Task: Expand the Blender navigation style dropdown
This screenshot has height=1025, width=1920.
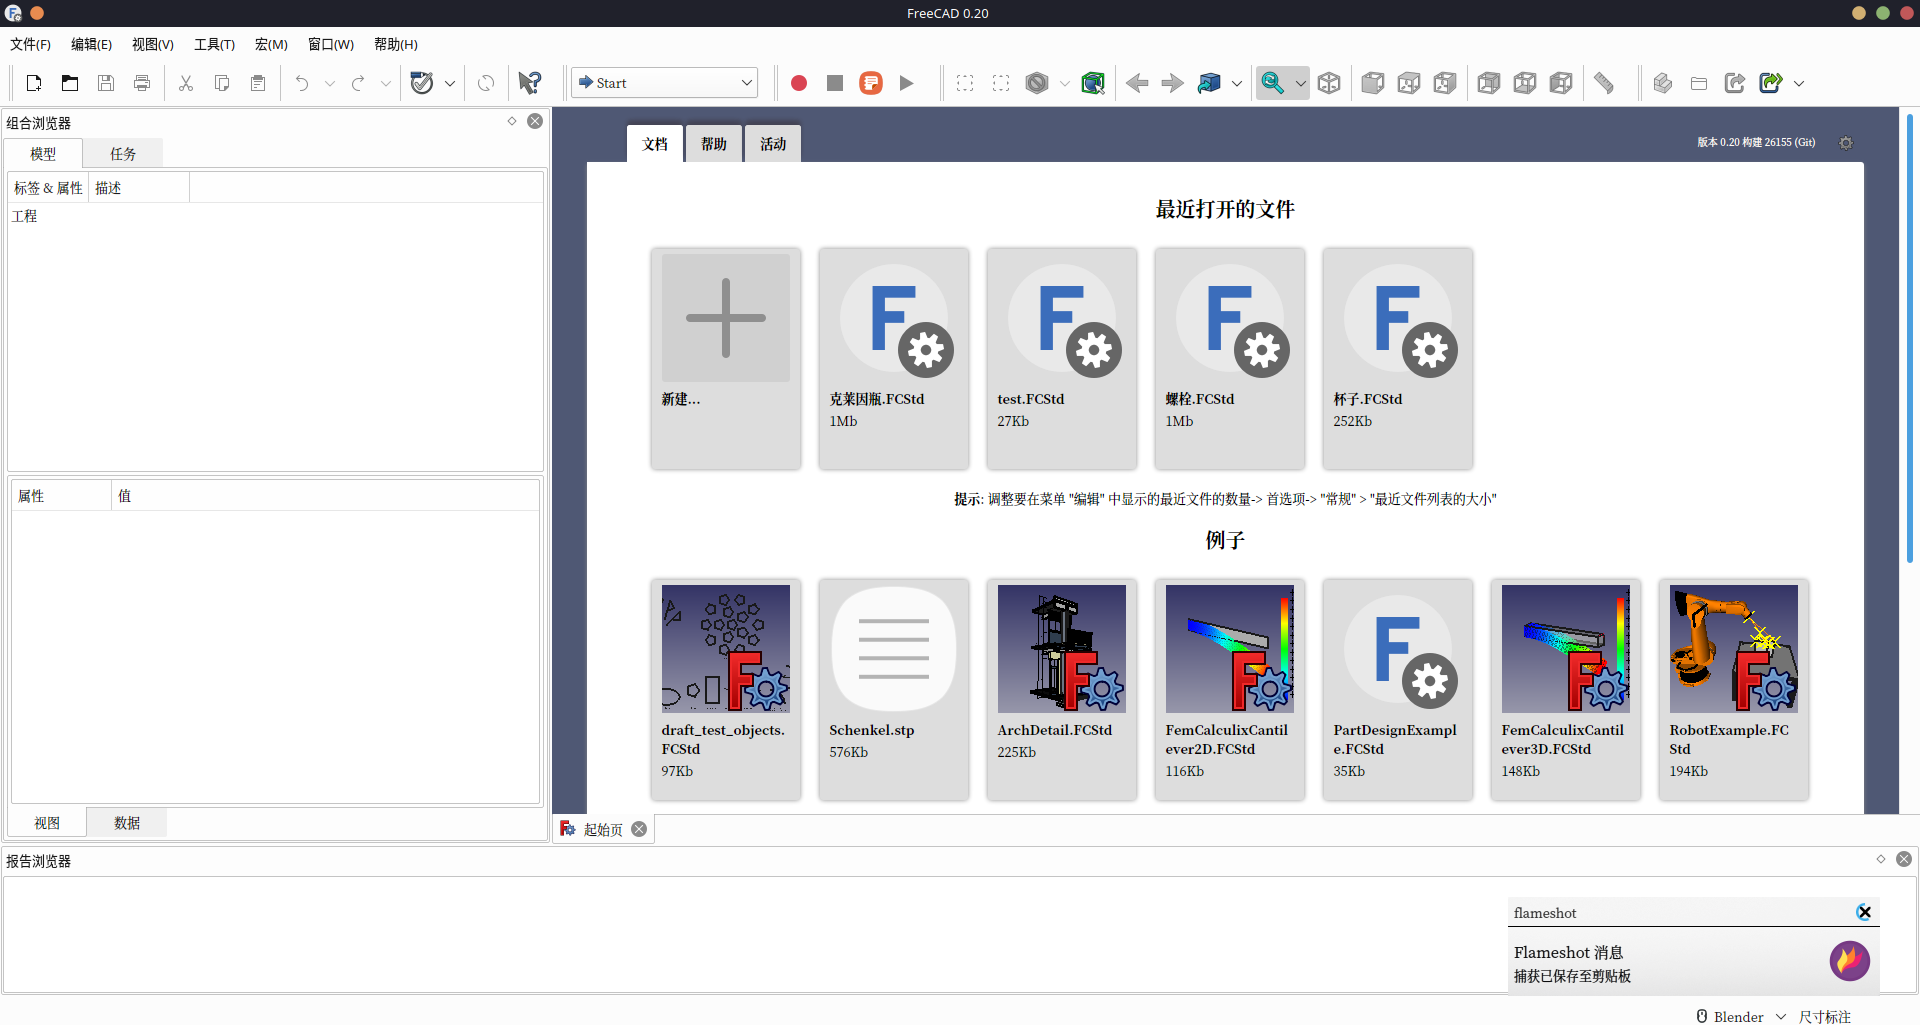Action: click(1781, 1016)
